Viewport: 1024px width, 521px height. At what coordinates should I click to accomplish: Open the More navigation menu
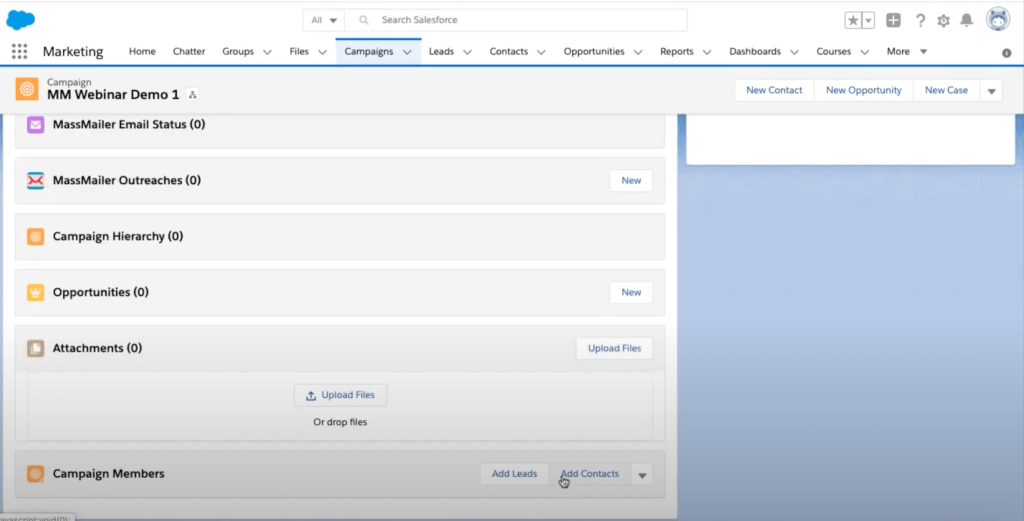point(906,51)
